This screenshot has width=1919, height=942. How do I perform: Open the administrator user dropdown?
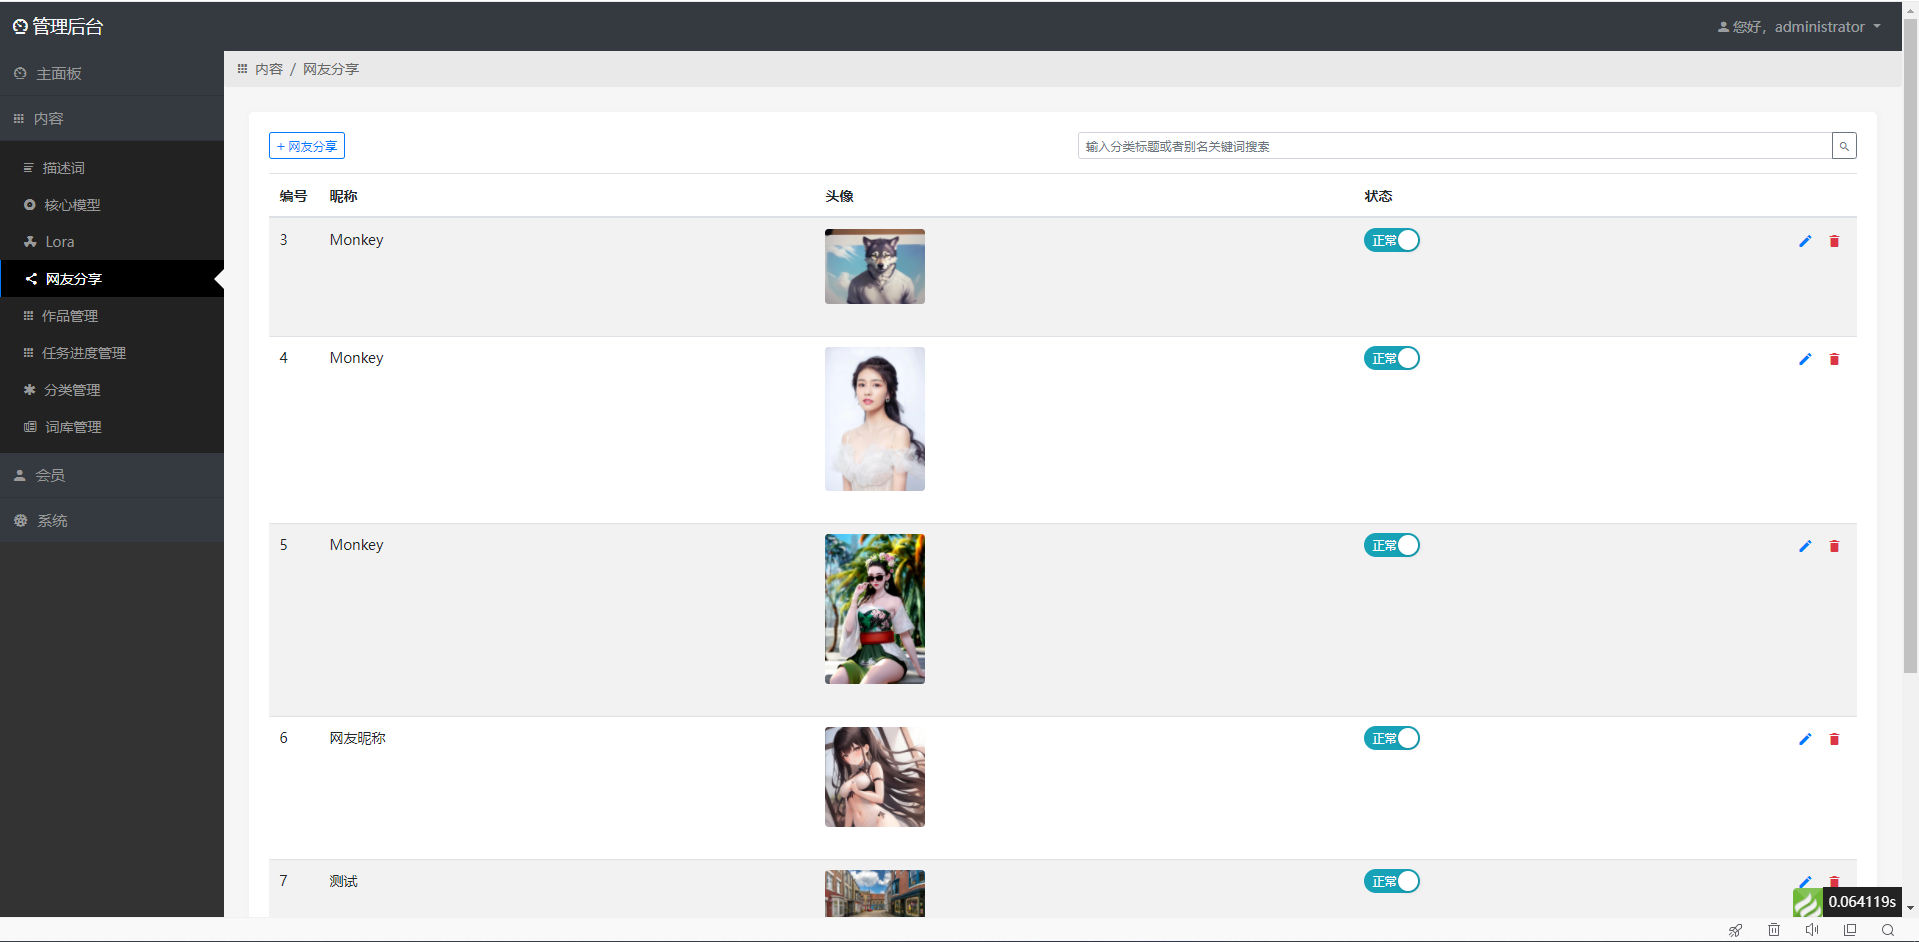point(1799,27)
